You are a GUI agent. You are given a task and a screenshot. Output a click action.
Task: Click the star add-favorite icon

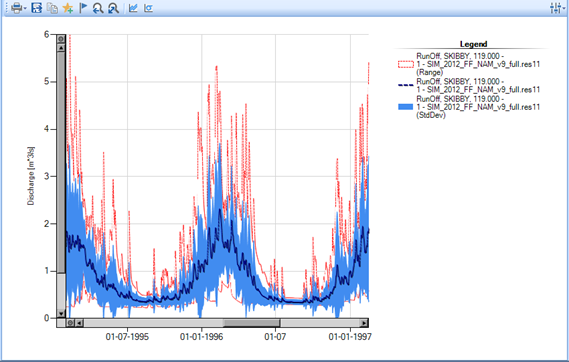68,8
